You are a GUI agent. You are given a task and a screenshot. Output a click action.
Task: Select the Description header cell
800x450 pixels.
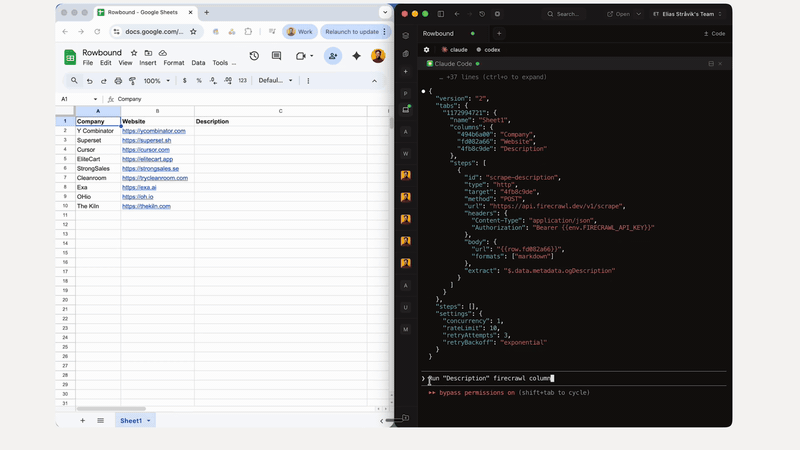tap(281, 121)
